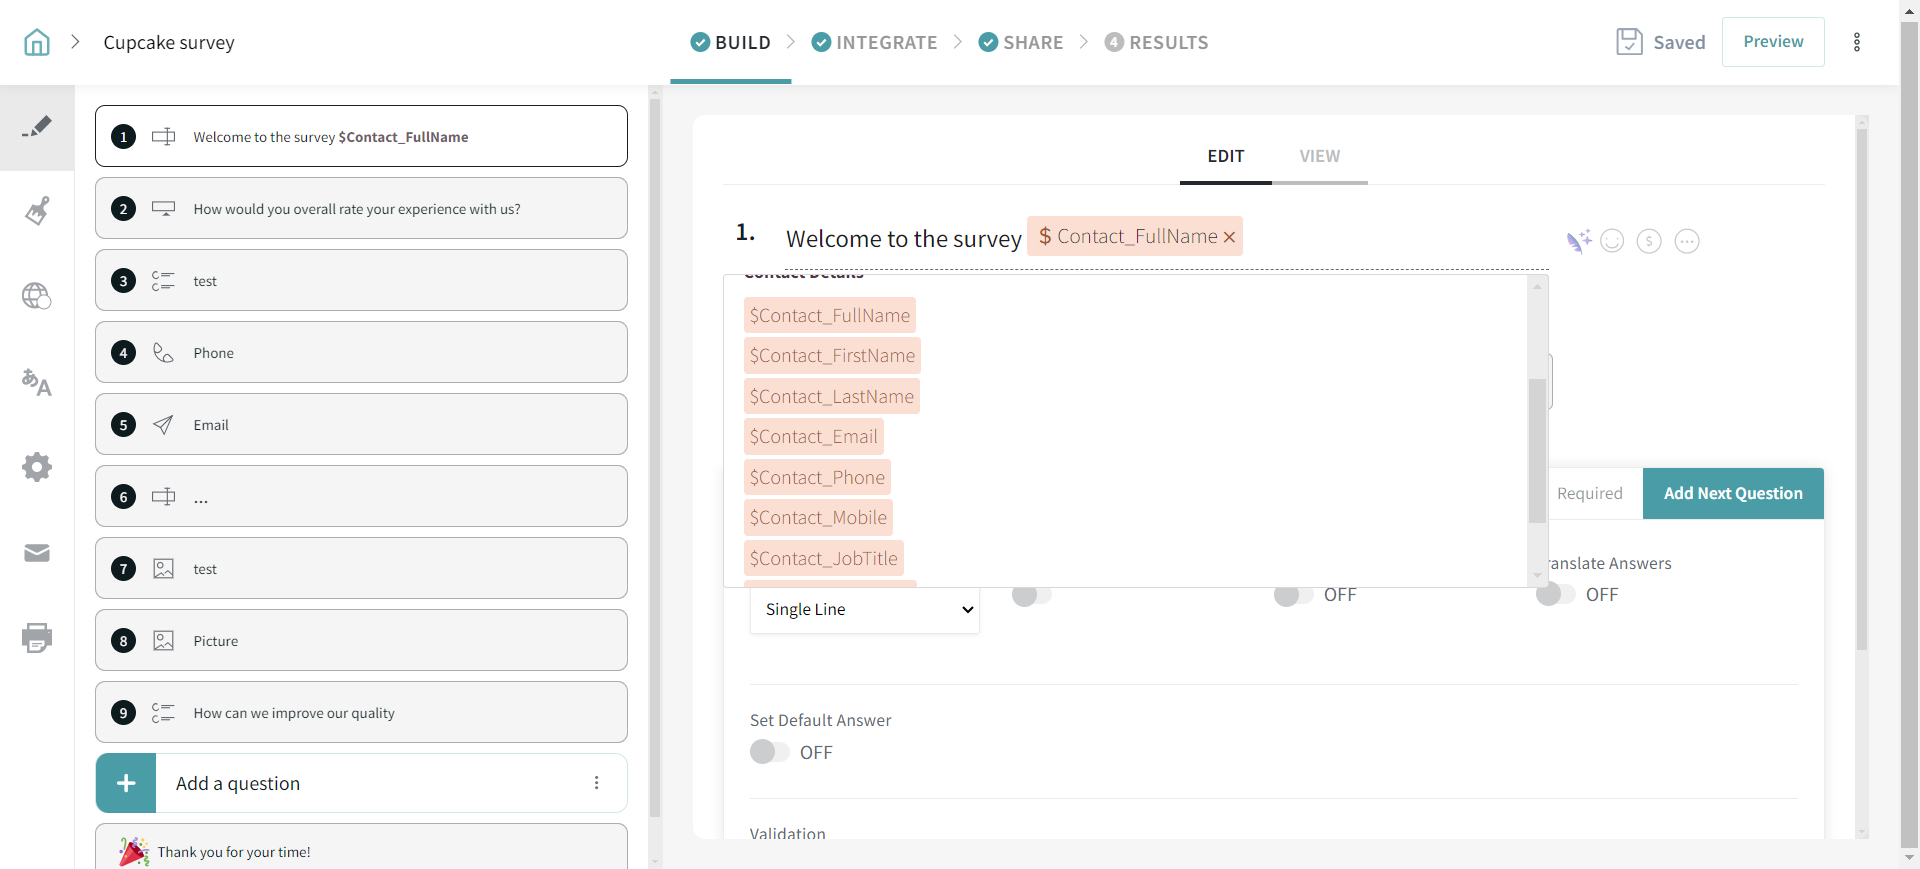Viewport: 1920px width, 869px height.
Task: Click the printer icon in sidebar
Action: [37, 638]
